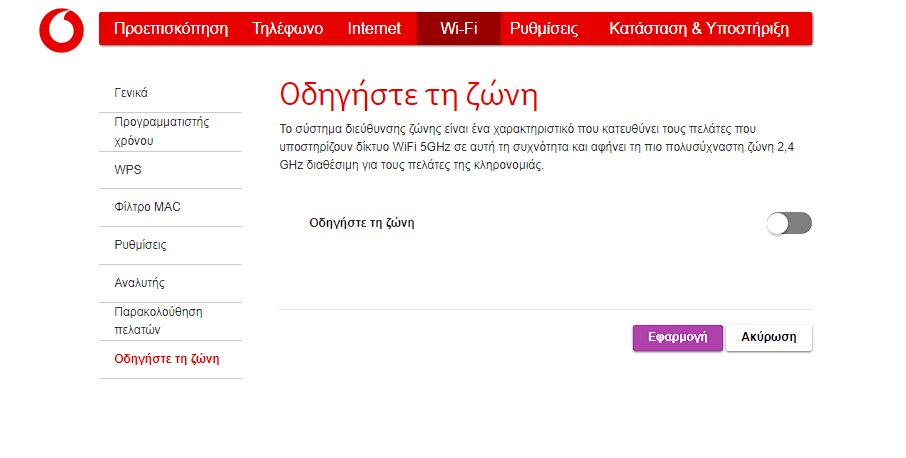The height and width of the screenshot is (458, 906).
Task: Click the Ακύρωση button
Action: click(768, 337)
